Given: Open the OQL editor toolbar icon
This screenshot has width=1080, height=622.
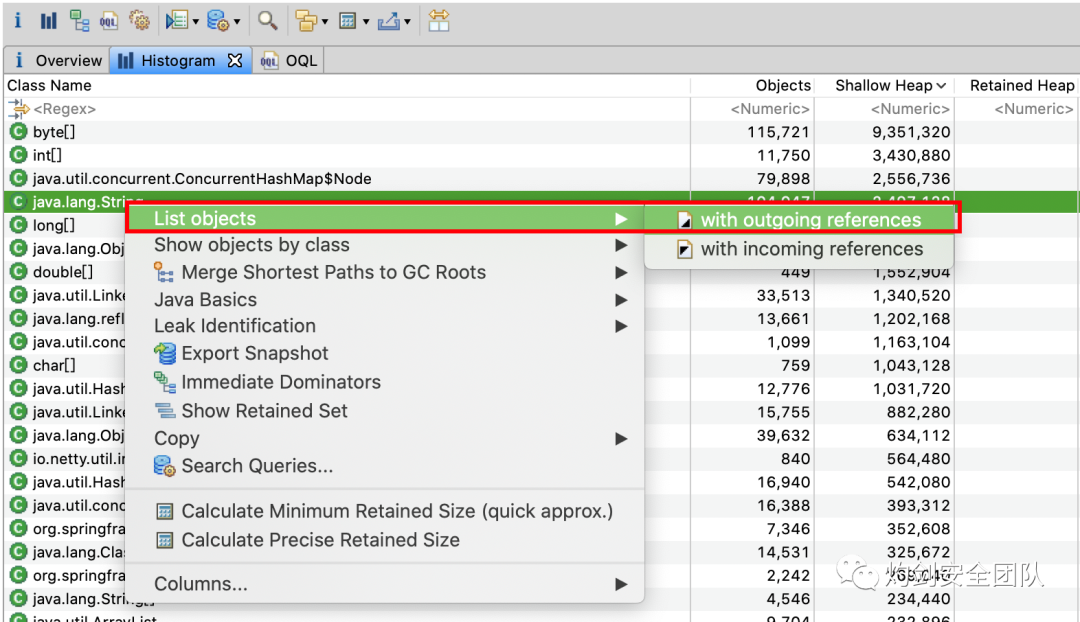Looking at the screenshot, I should [109, 21].
